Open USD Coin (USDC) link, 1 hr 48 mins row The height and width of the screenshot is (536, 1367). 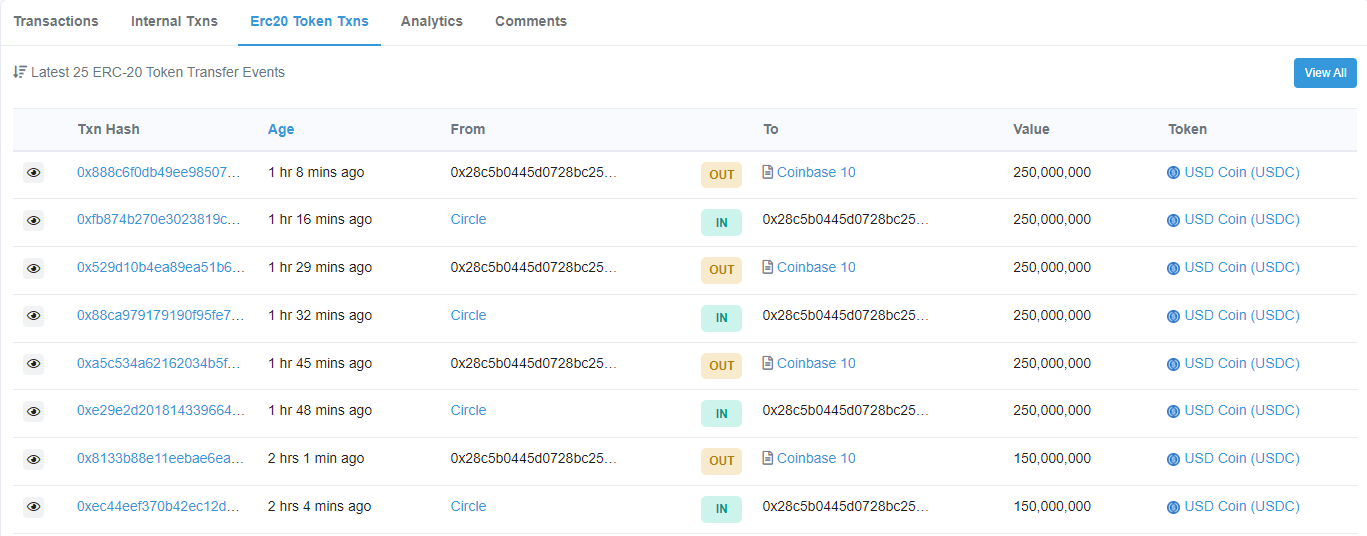[x=1242, y=410]
